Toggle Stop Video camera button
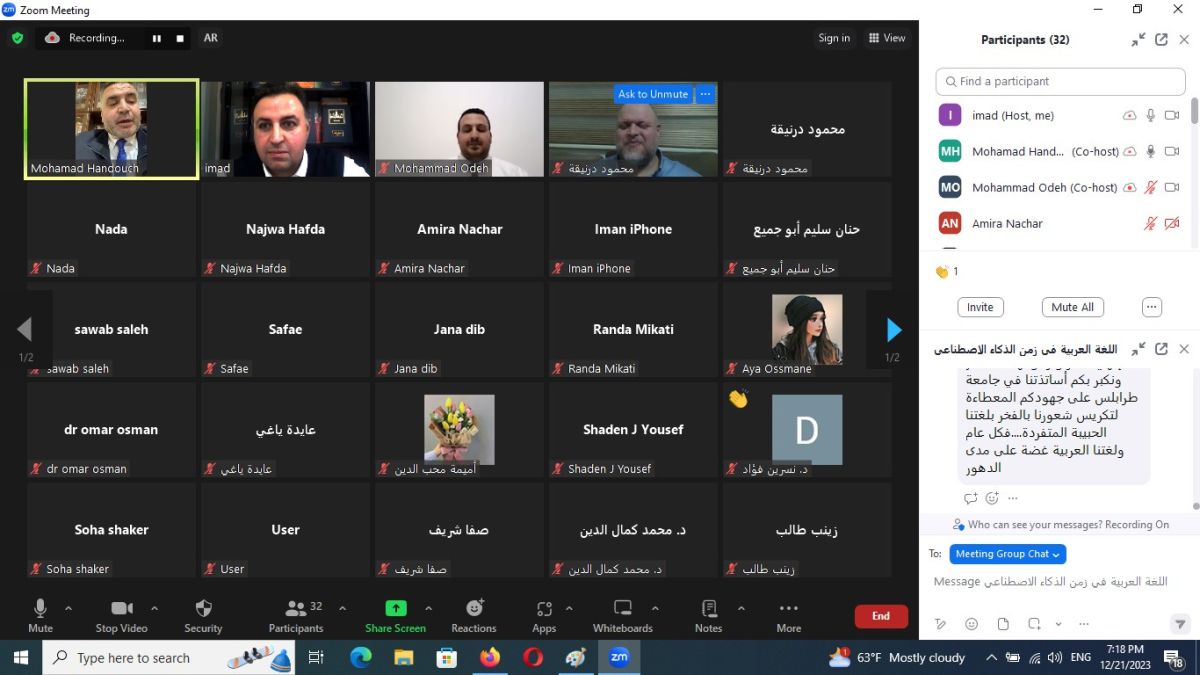 pos(121,615)
